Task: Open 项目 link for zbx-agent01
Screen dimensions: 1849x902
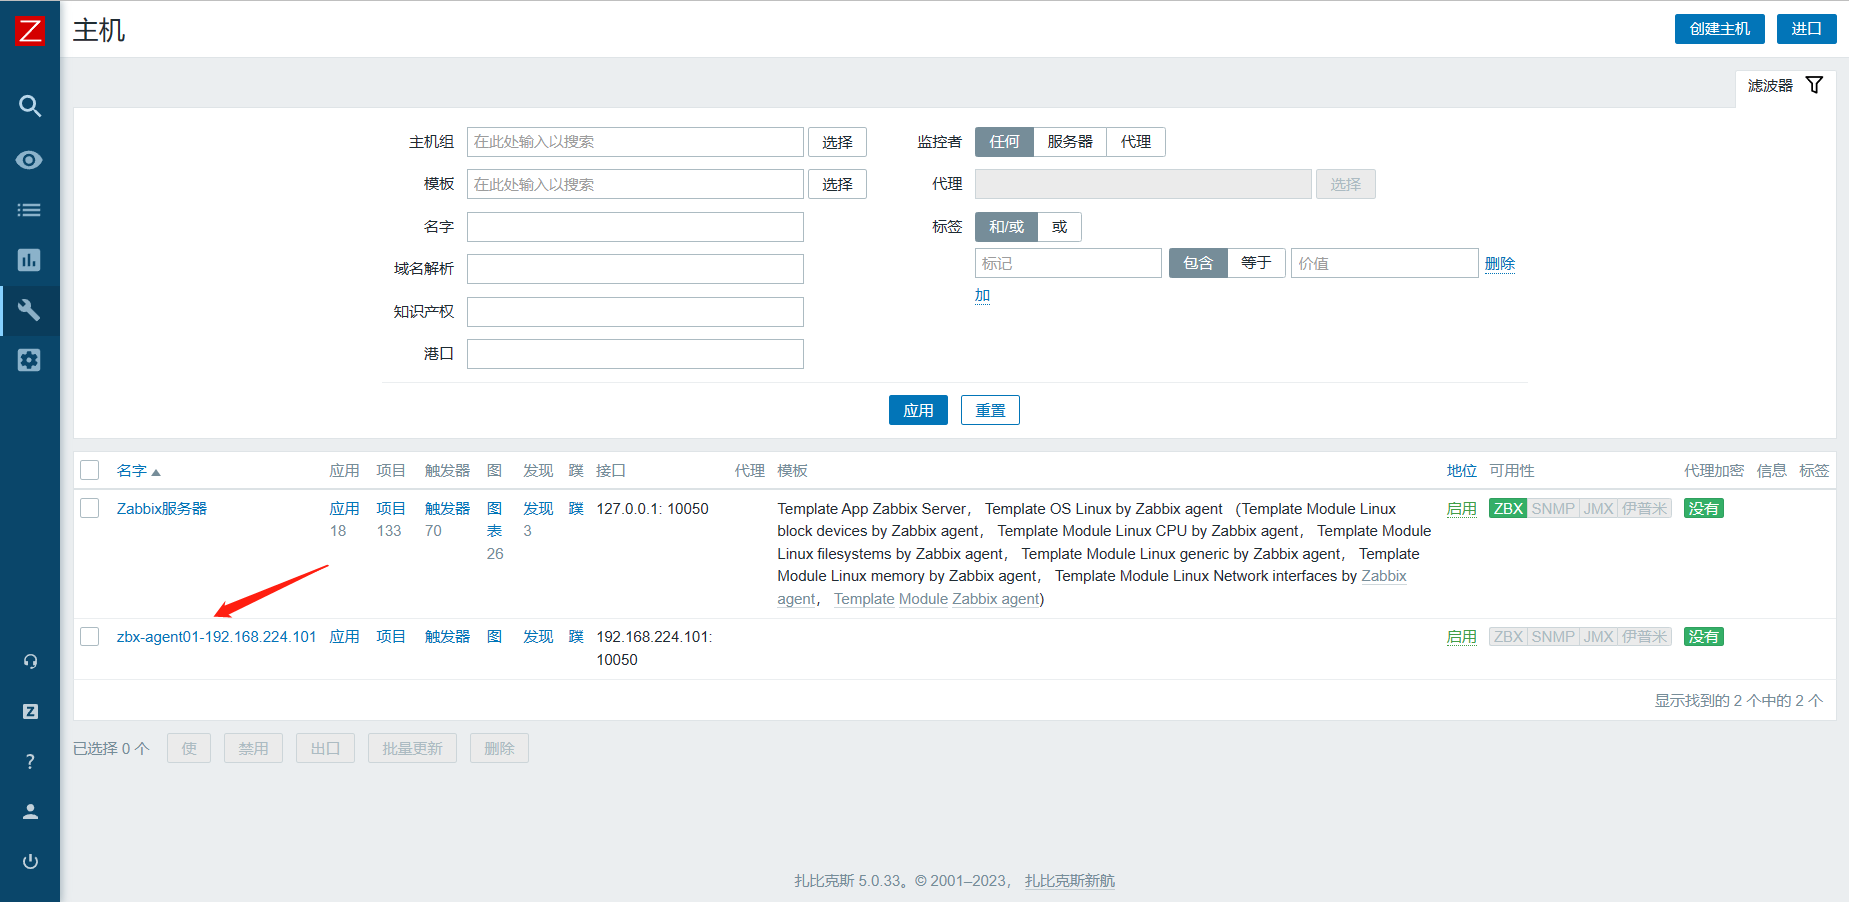Action: coord(391,637)
